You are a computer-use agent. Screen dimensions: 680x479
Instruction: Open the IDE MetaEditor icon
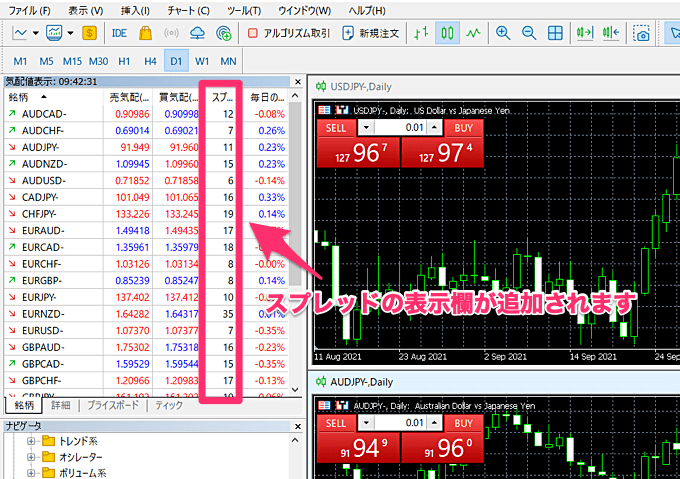coord(119,33)
